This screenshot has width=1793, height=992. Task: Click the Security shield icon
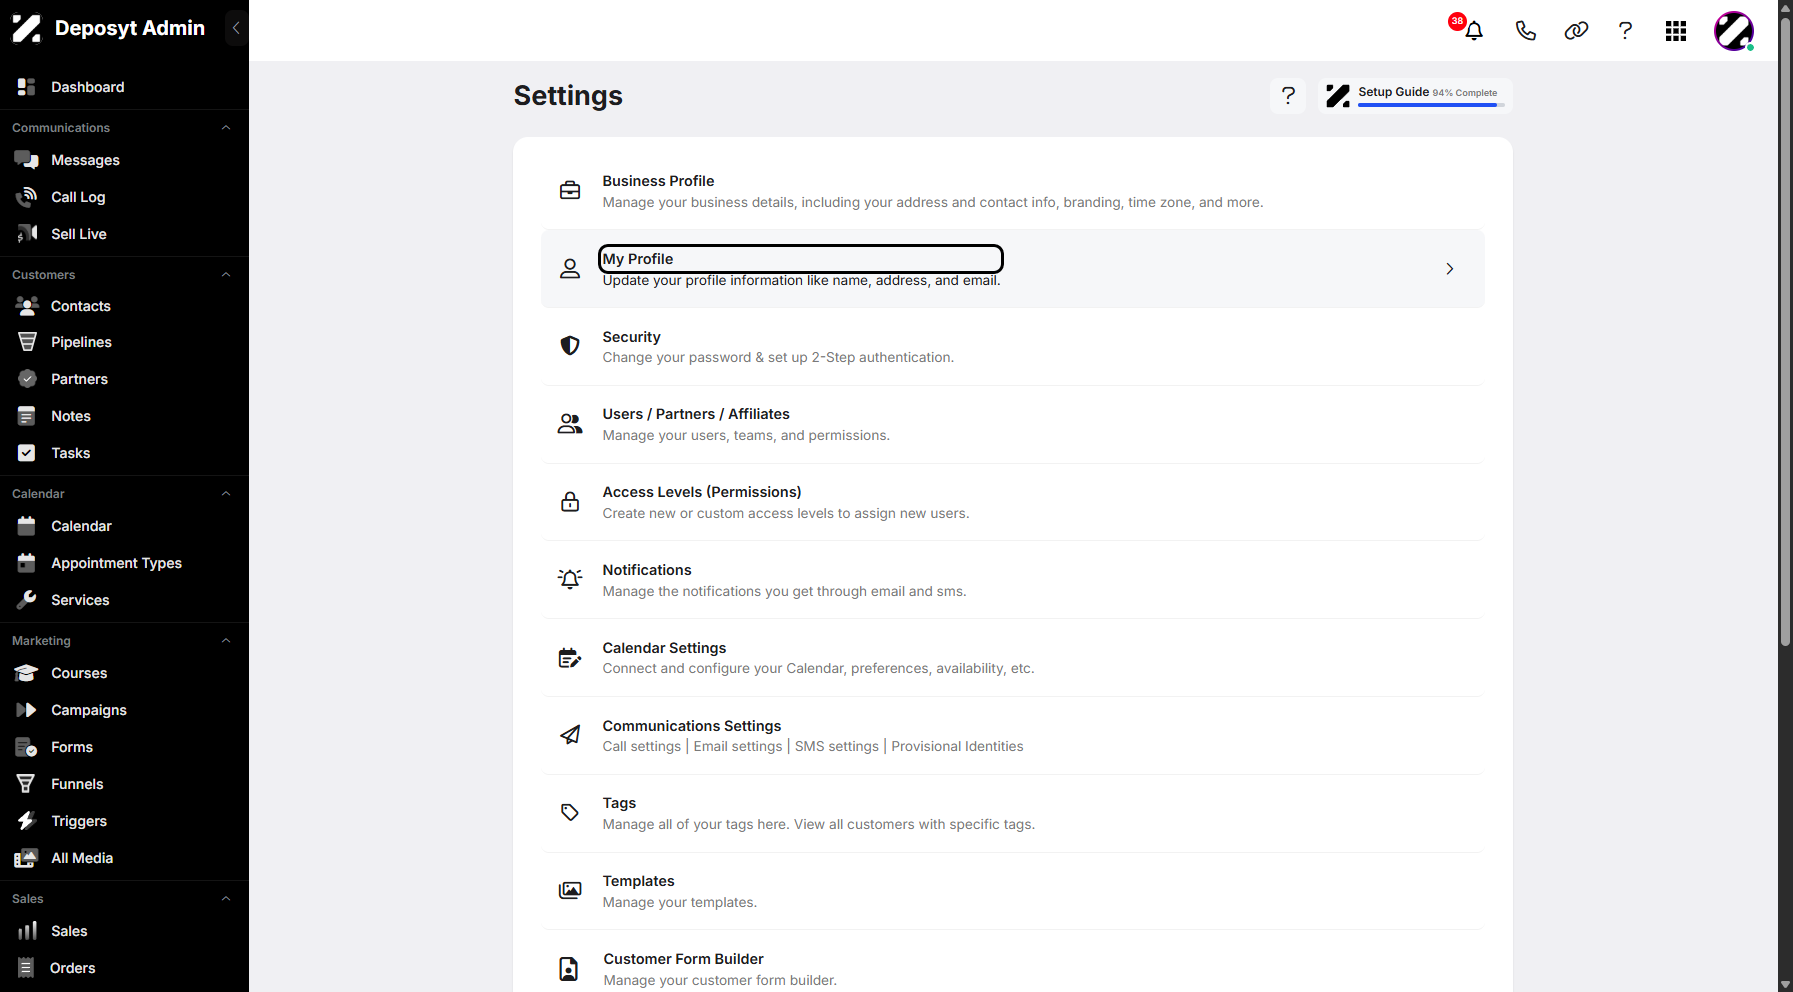coord(570,346)
